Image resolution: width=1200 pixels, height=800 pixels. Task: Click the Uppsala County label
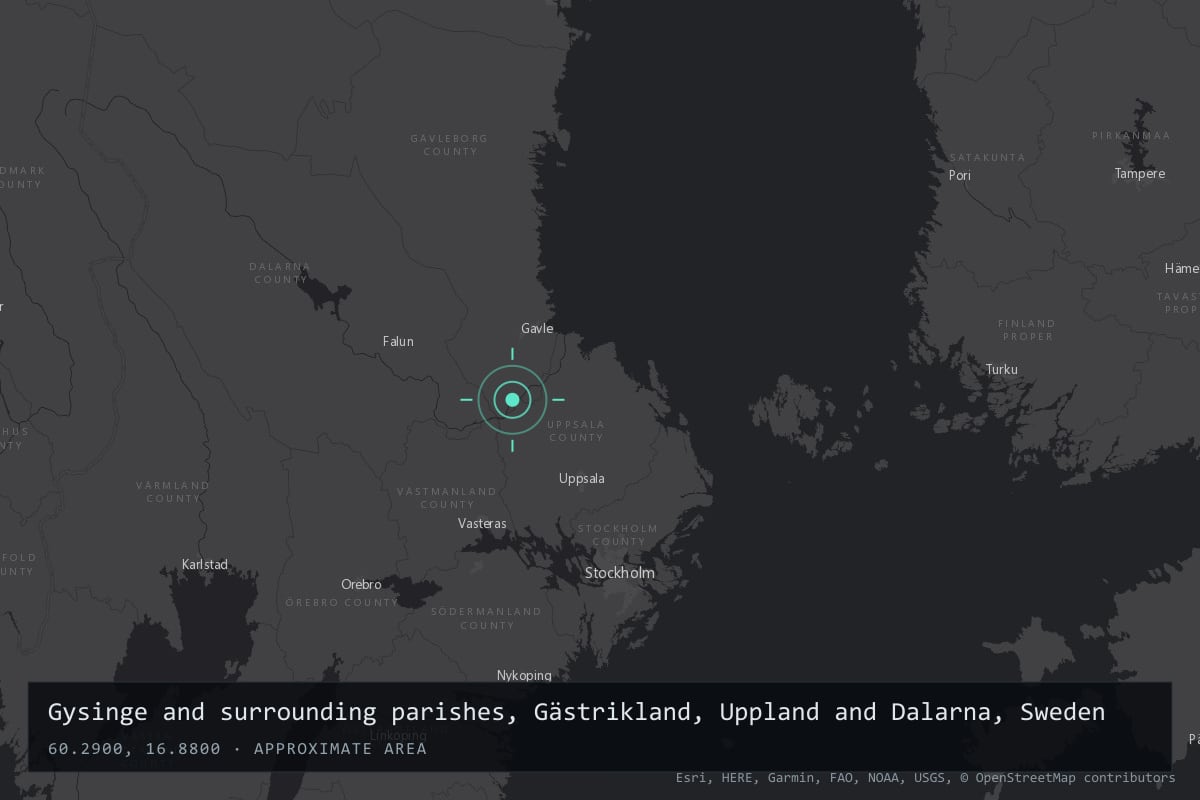[x=576, y=431]
